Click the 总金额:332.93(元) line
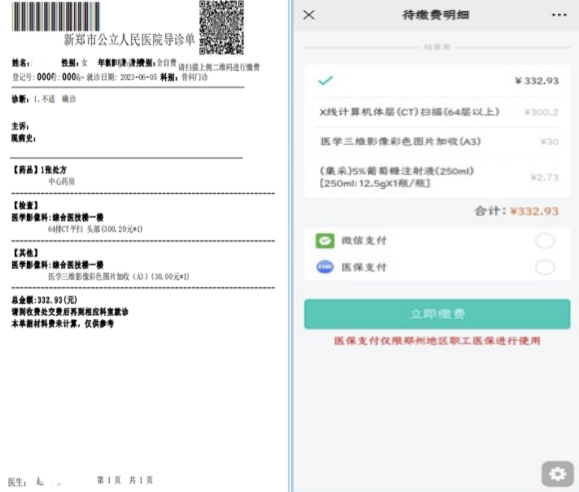The width and height of the screenshot is (579, 492). pos(44,300)
